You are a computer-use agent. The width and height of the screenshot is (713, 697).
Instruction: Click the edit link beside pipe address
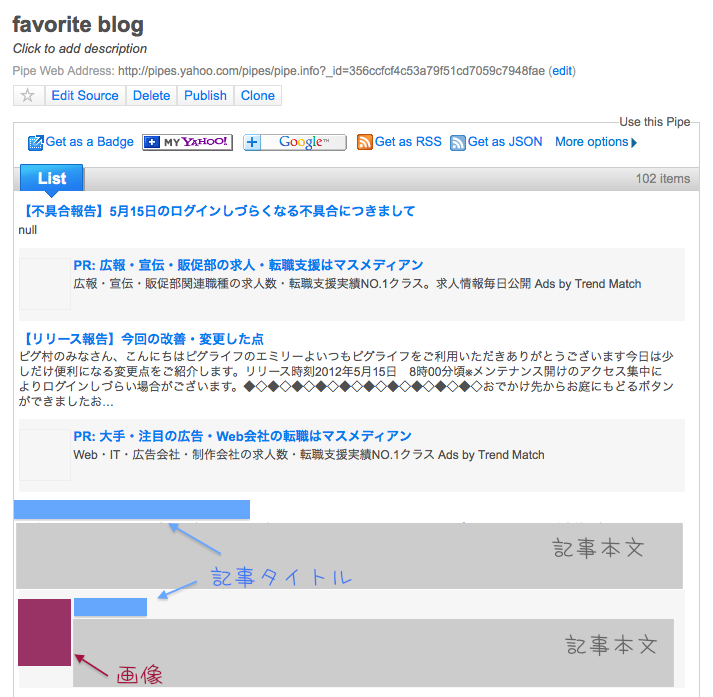[563, 71]
